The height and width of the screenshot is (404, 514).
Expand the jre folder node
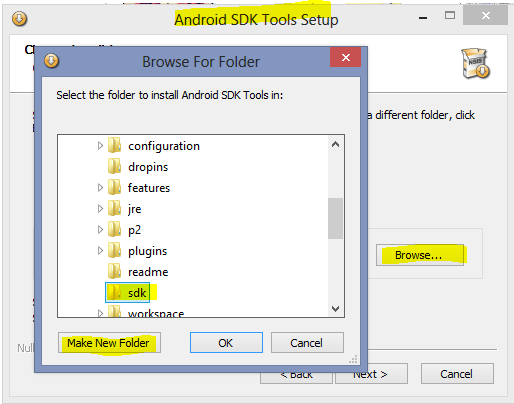point(100,209)
